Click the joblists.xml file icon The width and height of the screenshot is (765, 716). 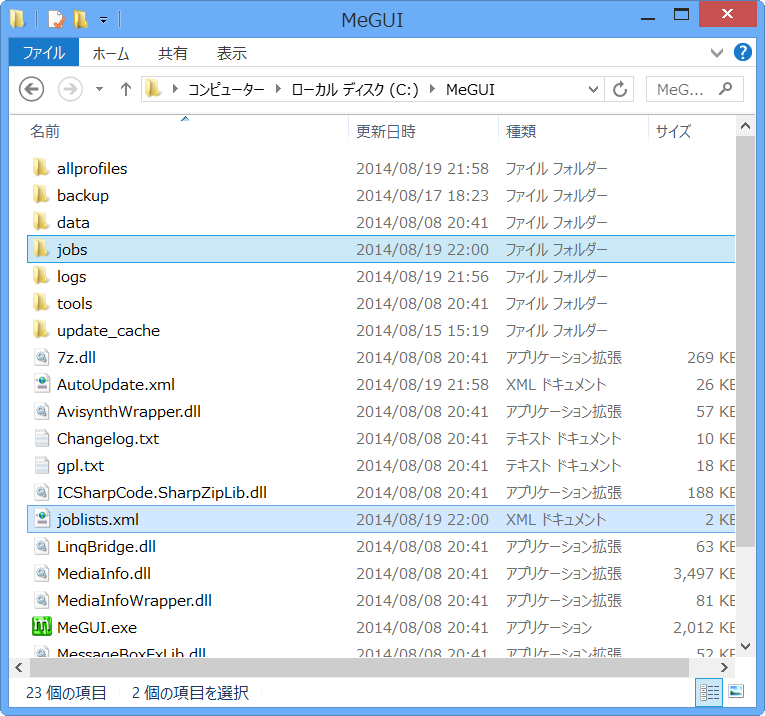click(x=42, y=519)
